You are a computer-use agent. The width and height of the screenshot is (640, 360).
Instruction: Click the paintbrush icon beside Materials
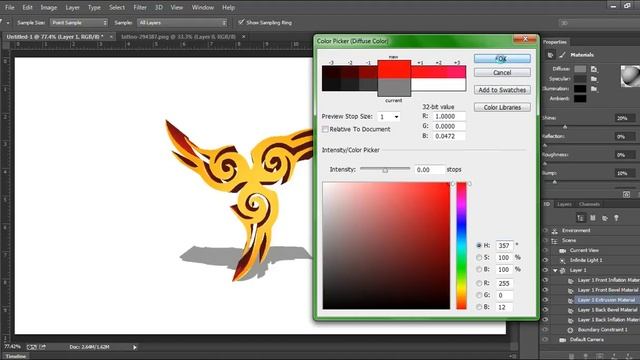(x=562, y=55)
